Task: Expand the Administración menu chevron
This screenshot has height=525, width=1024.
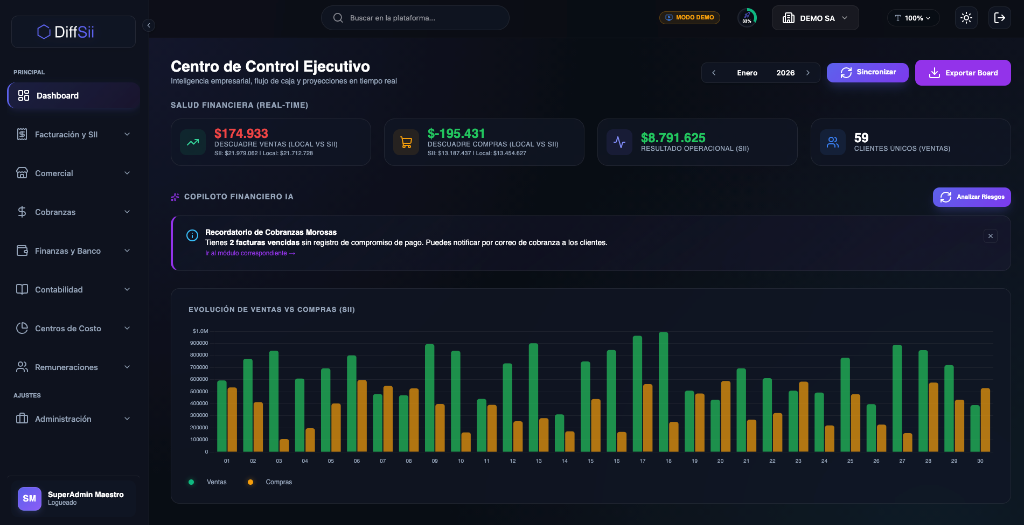Action: coord(127,419)
